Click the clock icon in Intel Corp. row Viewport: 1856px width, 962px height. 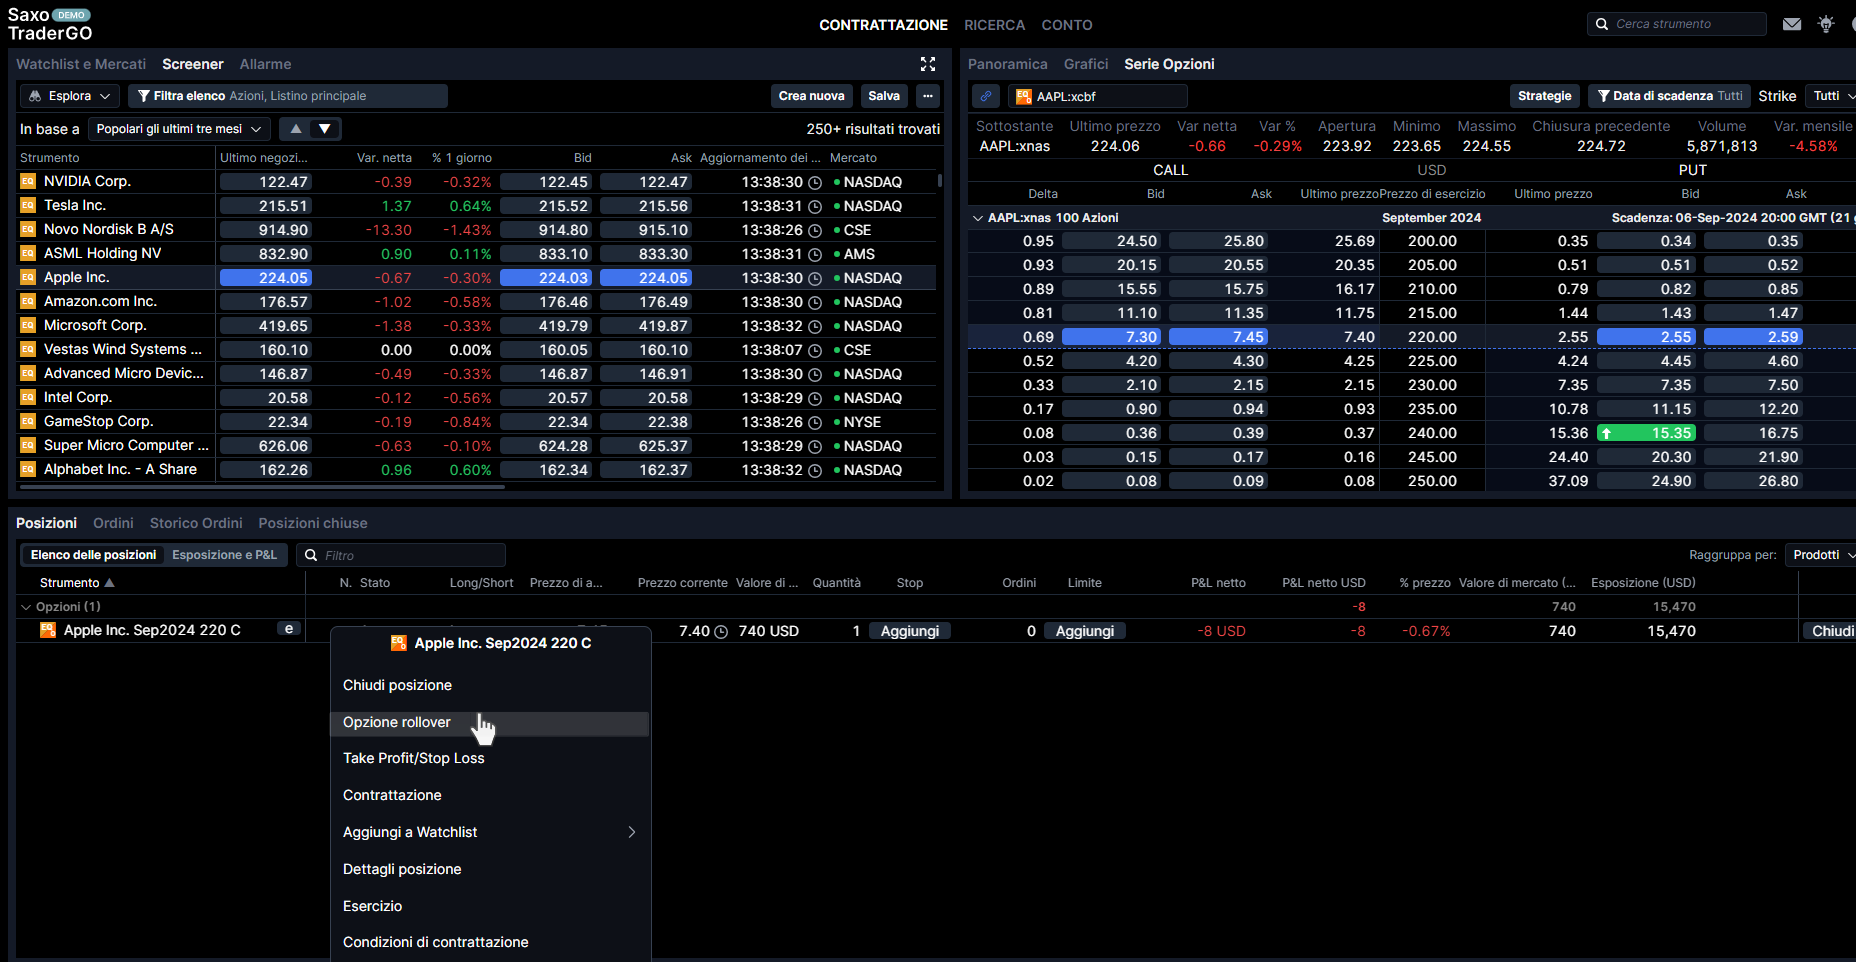[x=815, y=398]
